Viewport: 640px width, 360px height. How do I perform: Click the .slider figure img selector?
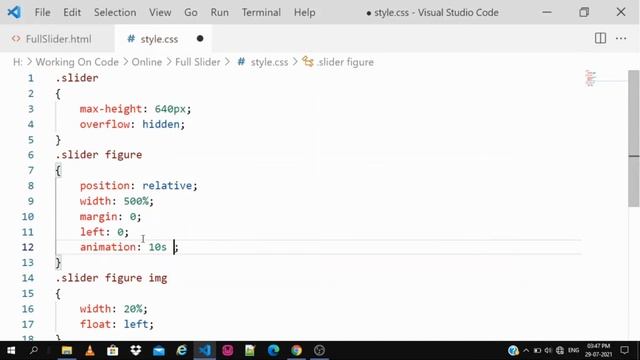click(x=111, y=278)
